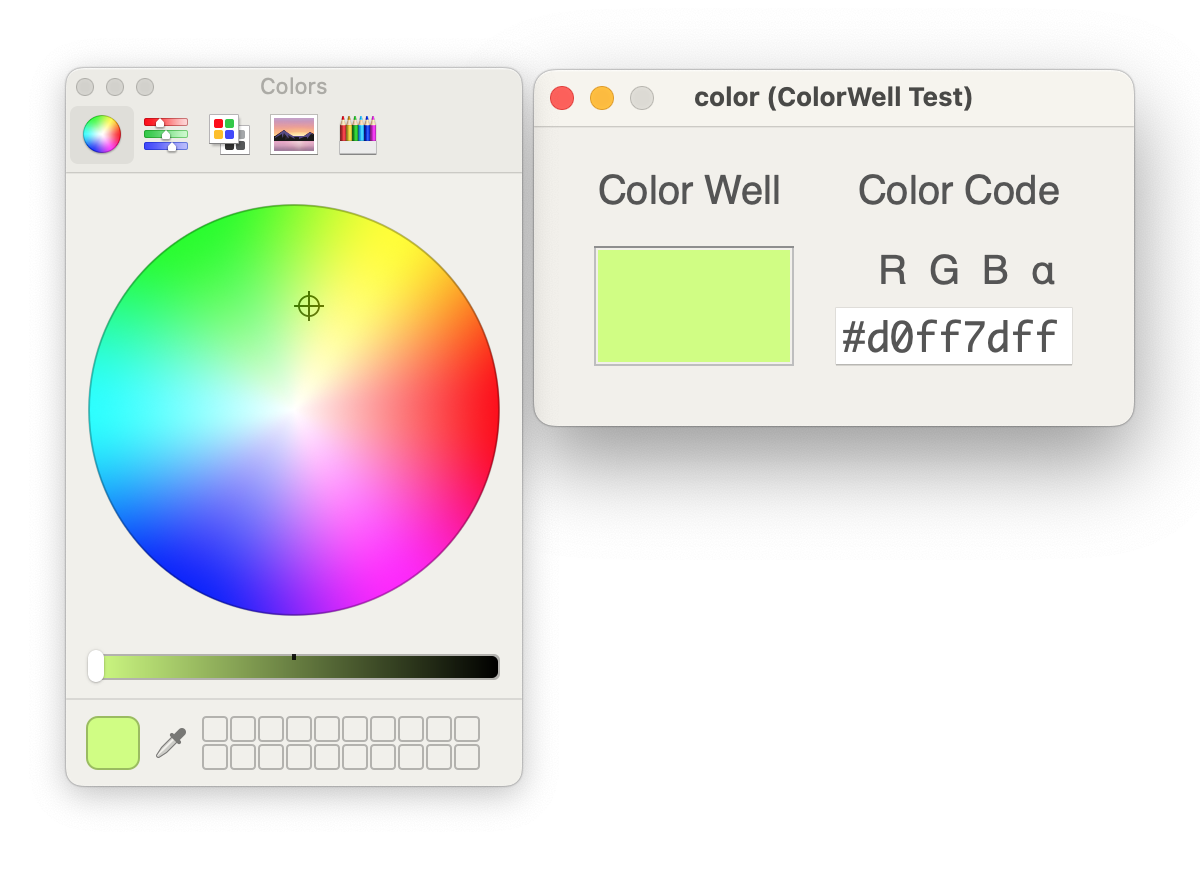Viewport: 1200px width, 890px height.
Task: Click the current color preview swatch
Action: click(x=113, y=743)
